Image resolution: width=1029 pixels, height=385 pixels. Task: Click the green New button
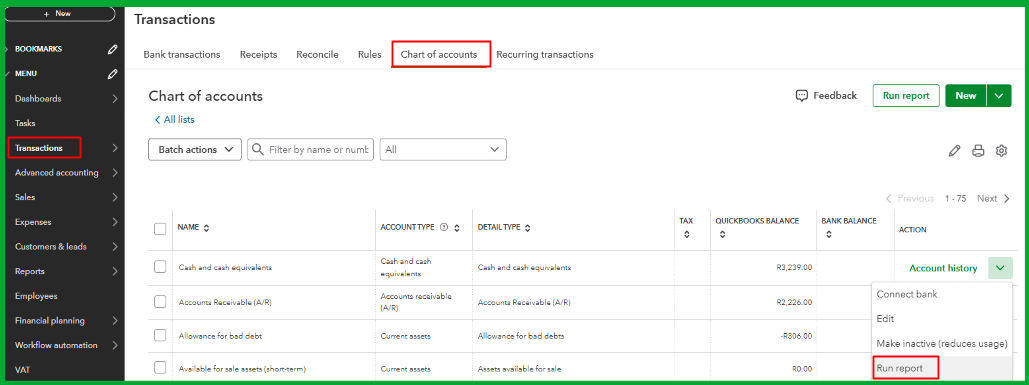pos(965,96)
